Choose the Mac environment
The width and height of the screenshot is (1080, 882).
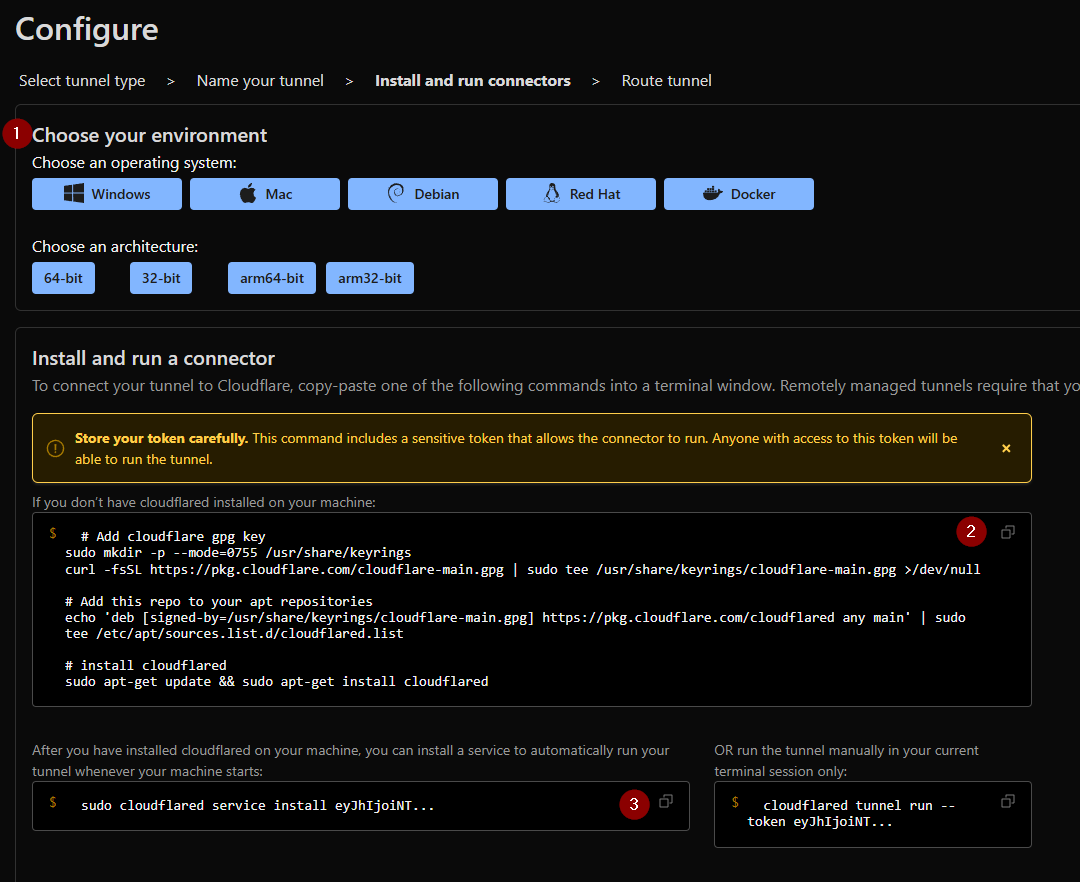[264, 193]
